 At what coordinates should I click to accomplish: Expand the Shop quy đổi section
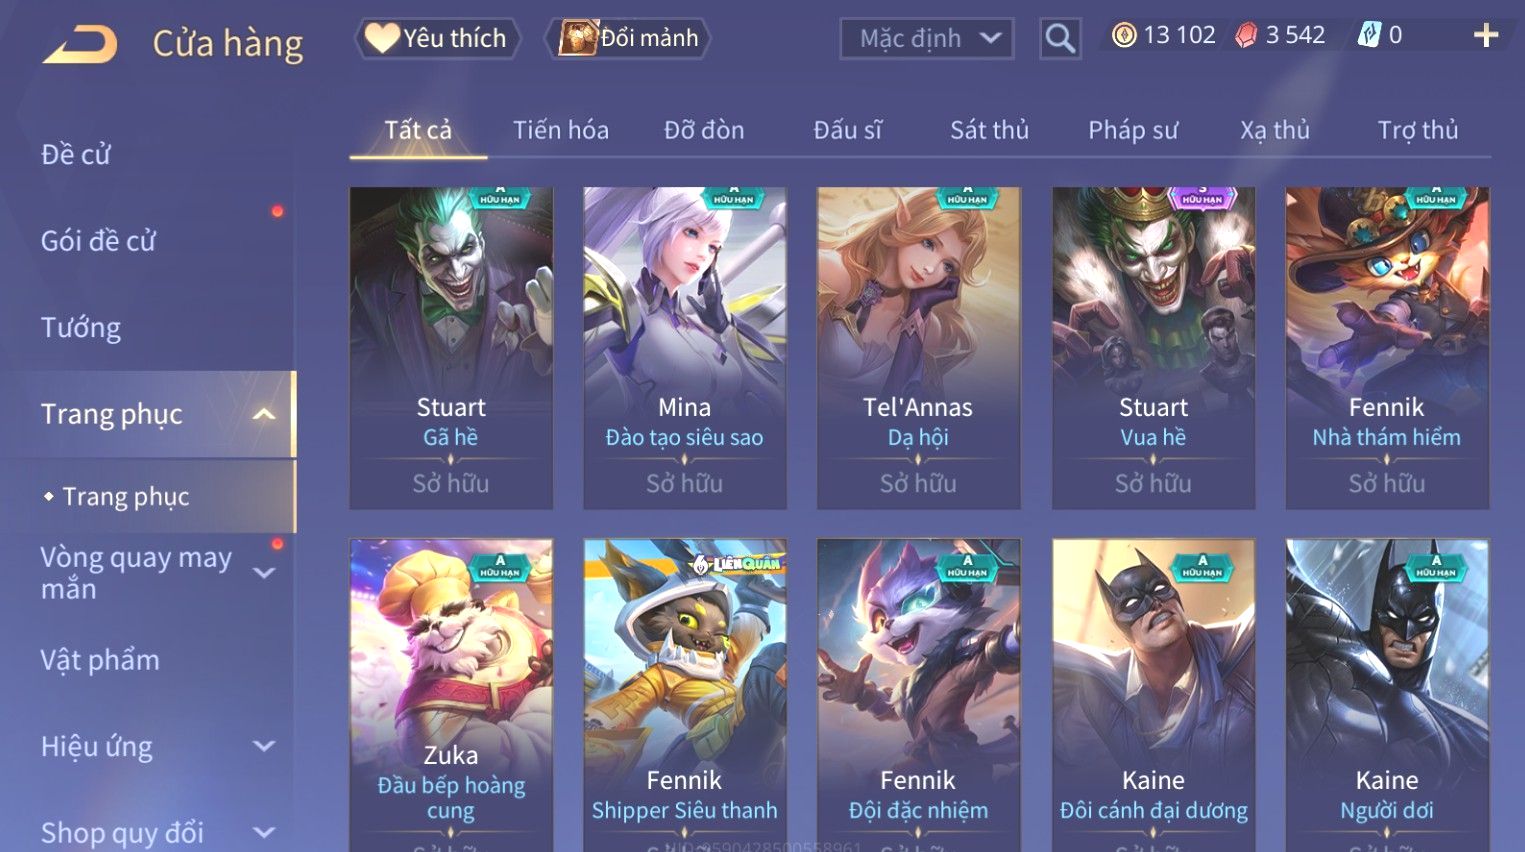264,832
